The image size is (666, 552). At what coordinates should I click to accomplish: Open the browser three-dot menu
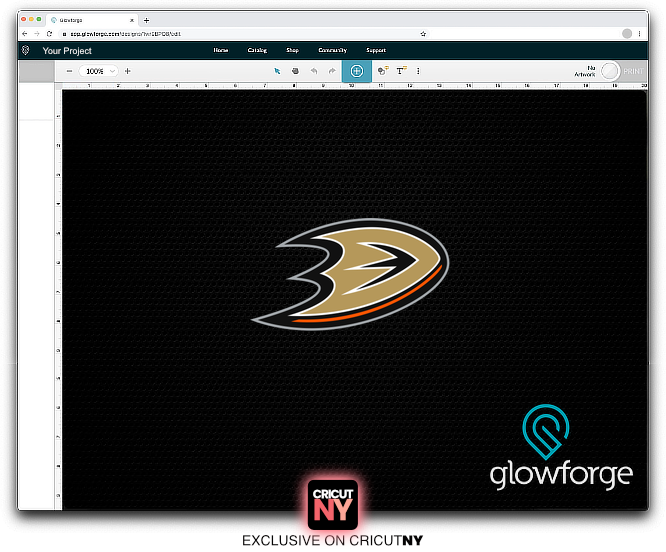click(x=639, y=34)
